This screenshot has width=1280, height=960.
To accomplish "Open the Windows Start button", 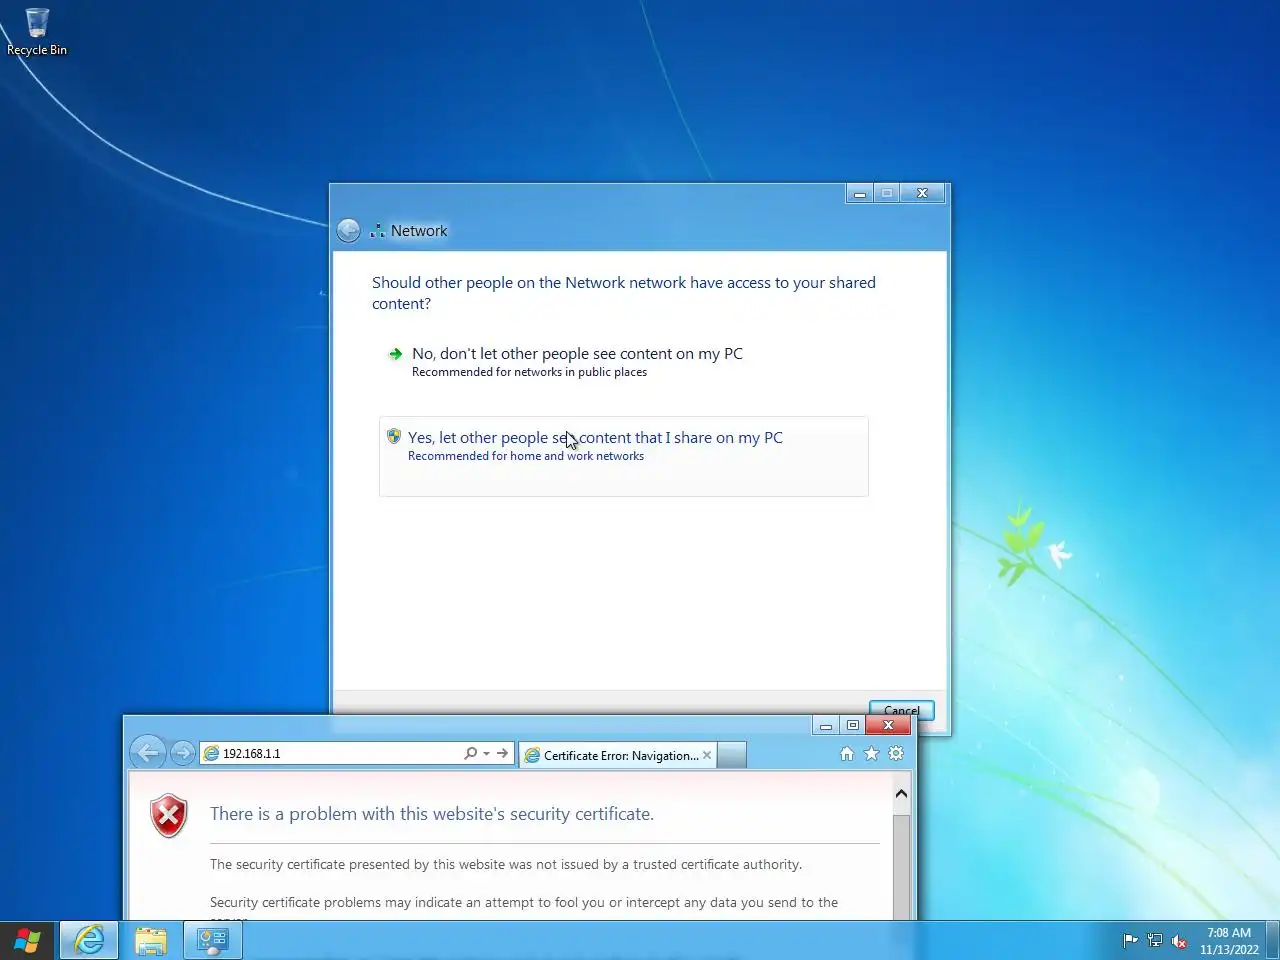I will tap(27, 940).
